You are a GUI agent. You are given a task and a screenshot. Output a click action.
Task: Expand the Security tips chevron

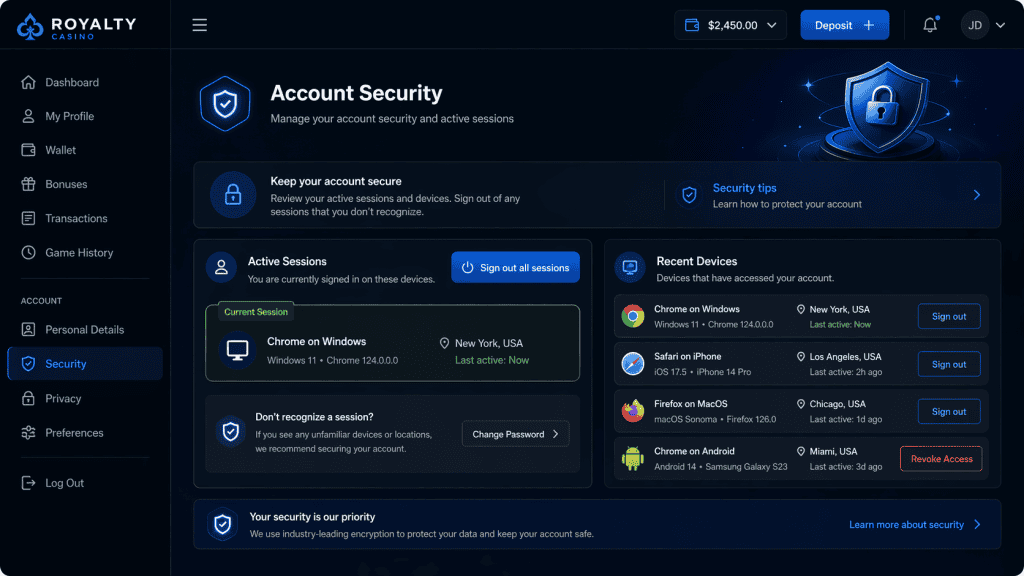(x=977, y=195)
